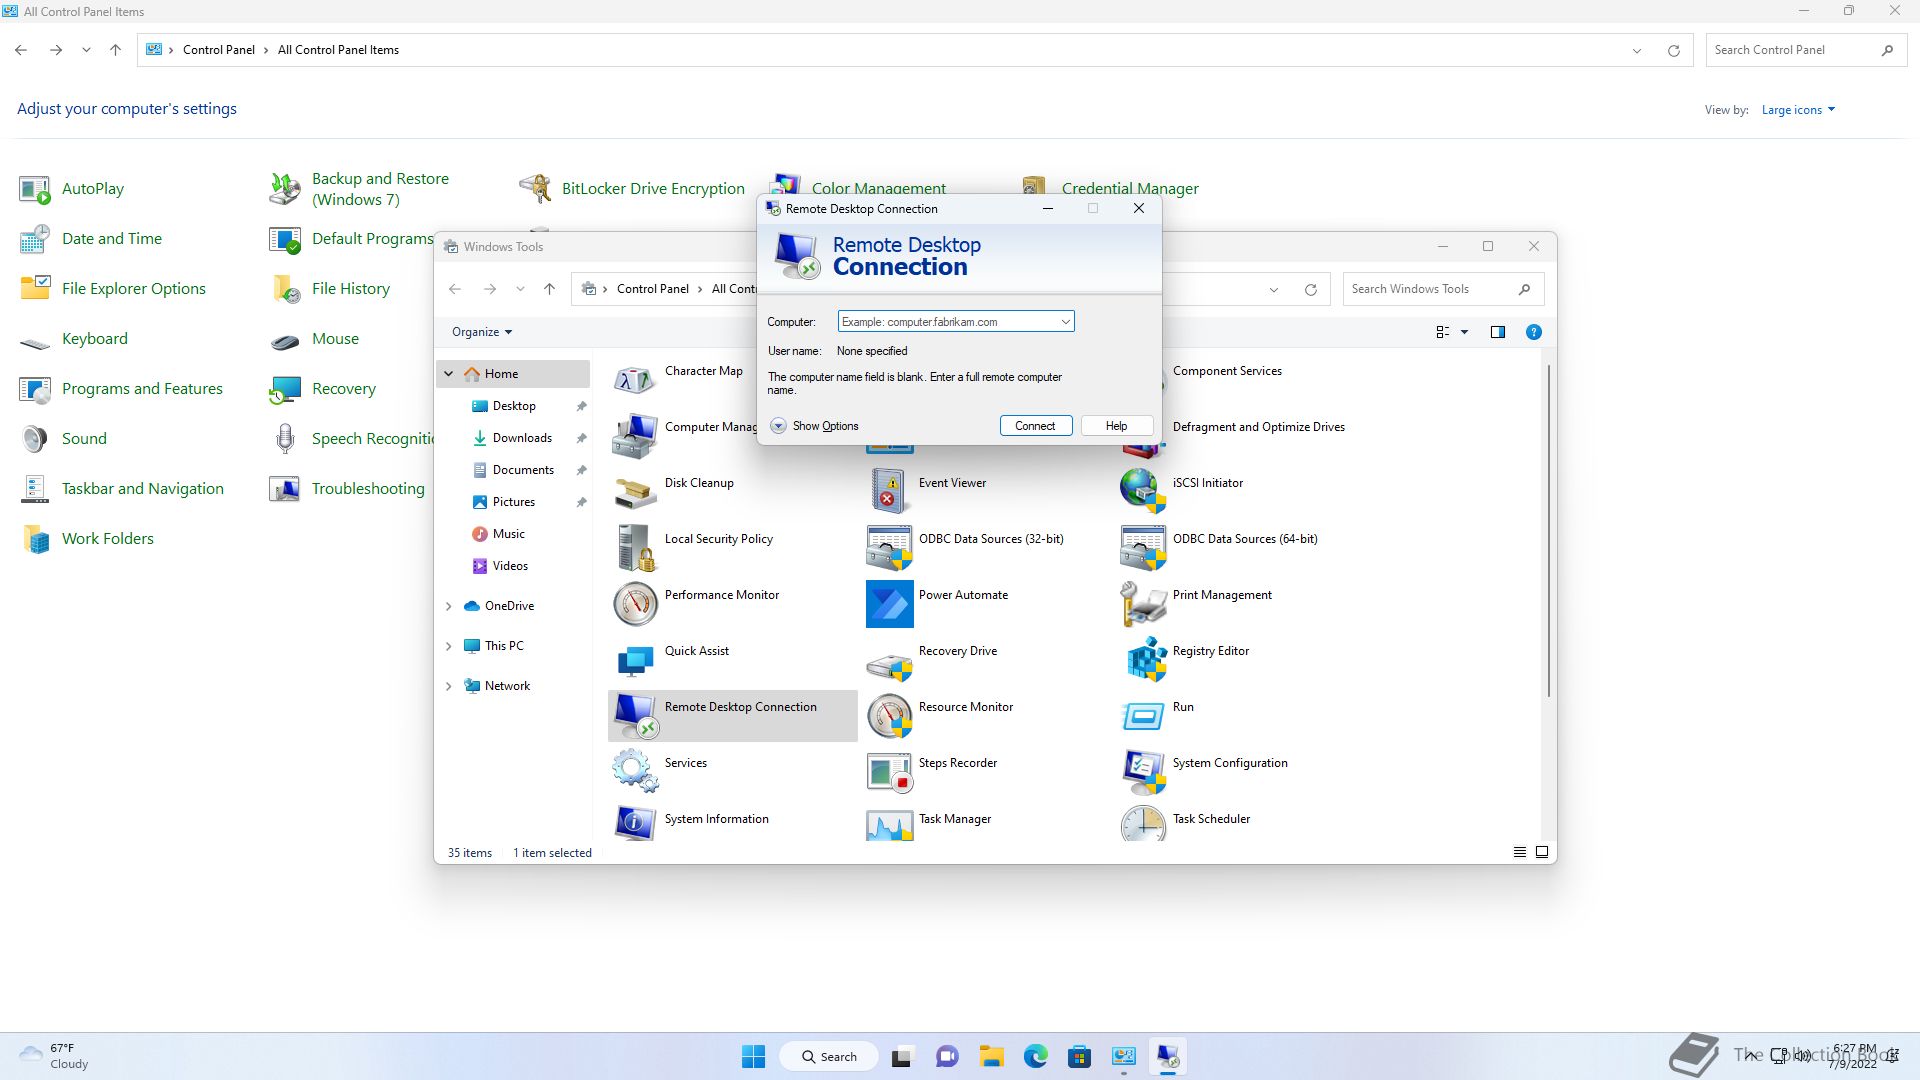Launch Power Automate icon
The image size is (1920, 1080).
889,604
